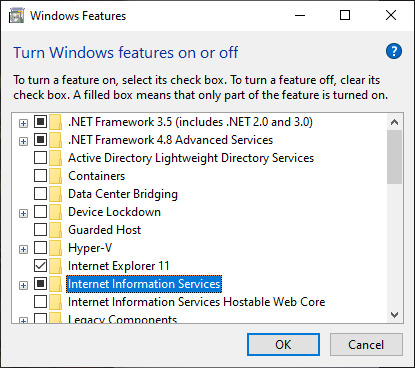Enable Active Directory Lightweight Directory Services
Viewport: 415px width, 368px height.
[40, 158]
